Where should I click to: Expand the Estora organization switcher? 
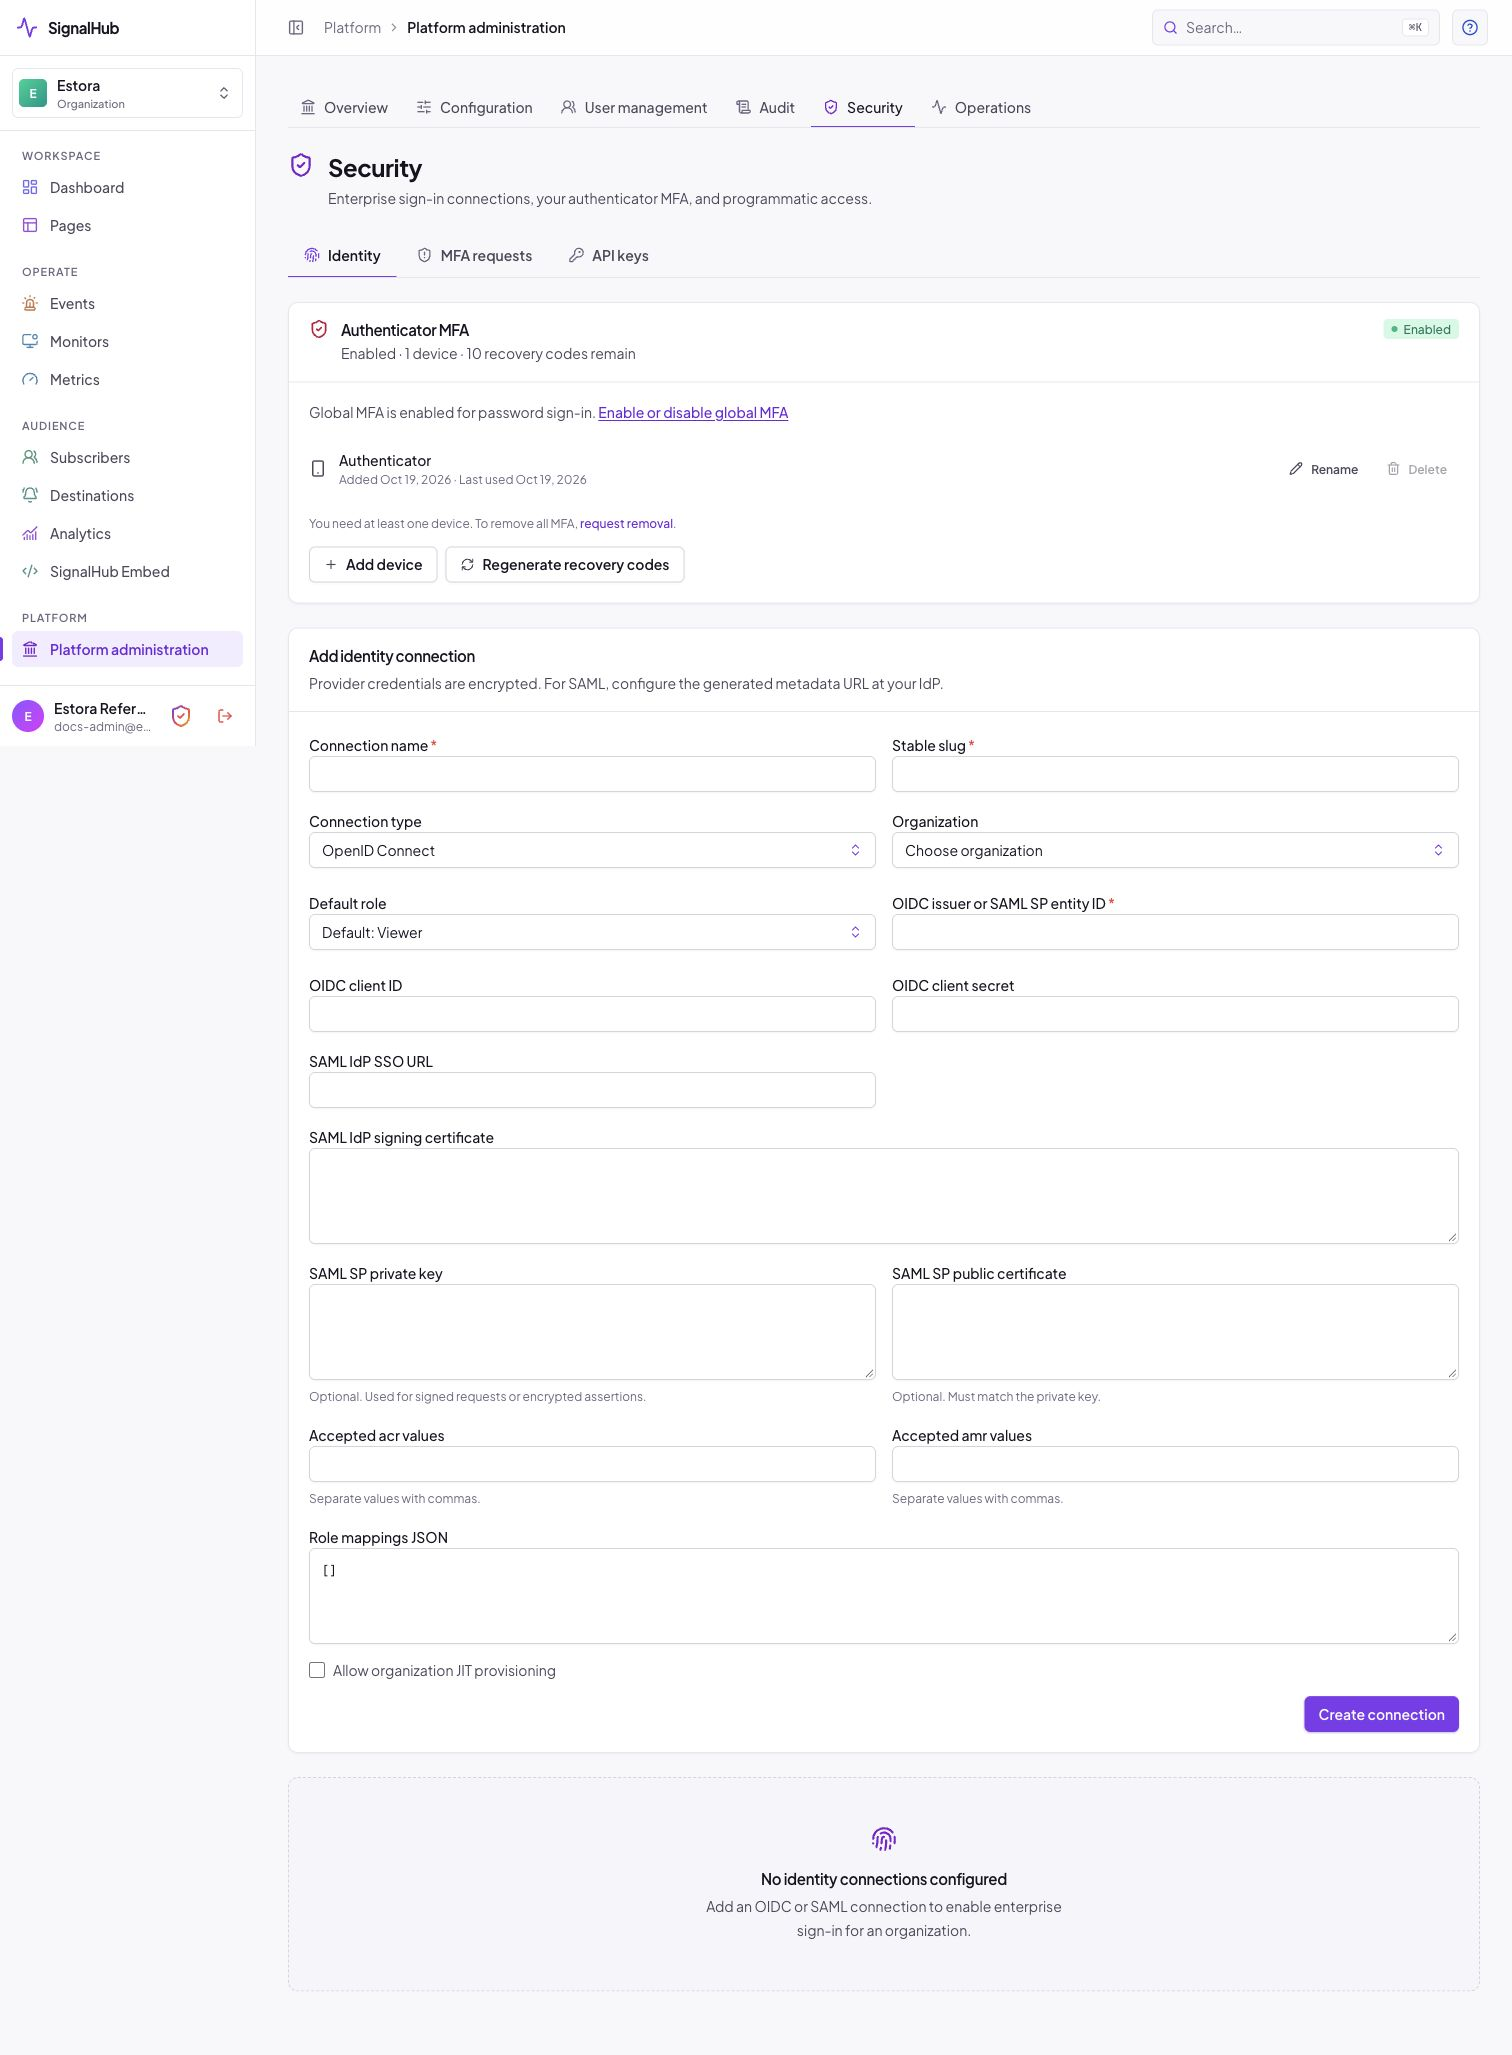point(127,93)
